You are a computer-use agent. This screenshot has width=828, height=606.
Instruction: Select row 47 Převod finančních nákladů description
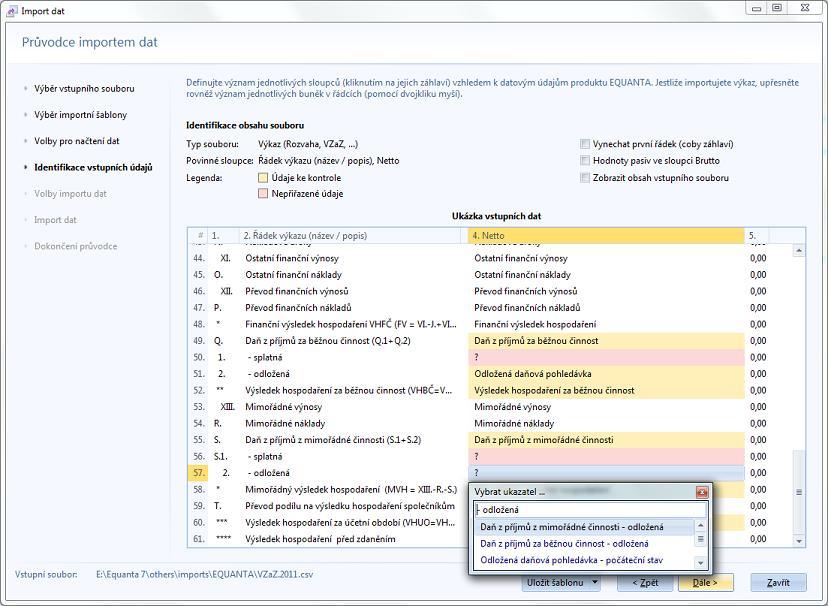pyautogui.click(x=298, y=308)
